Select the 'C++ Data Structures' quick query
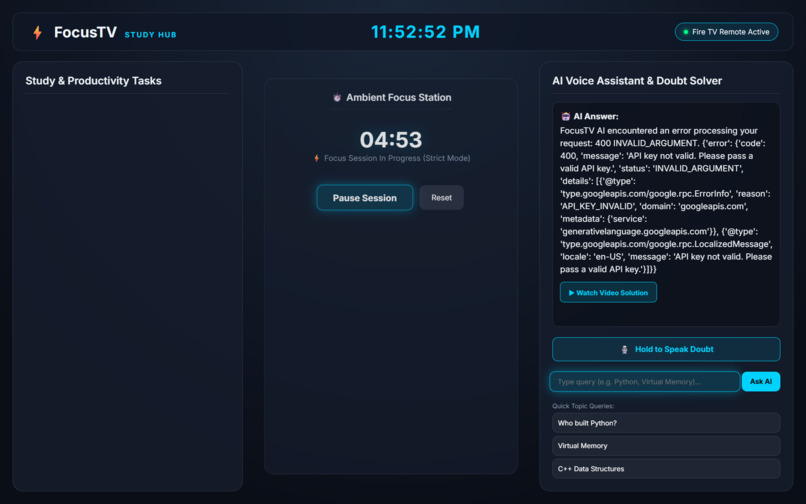This screenshot has height=504, width=806. coord(666,469)
